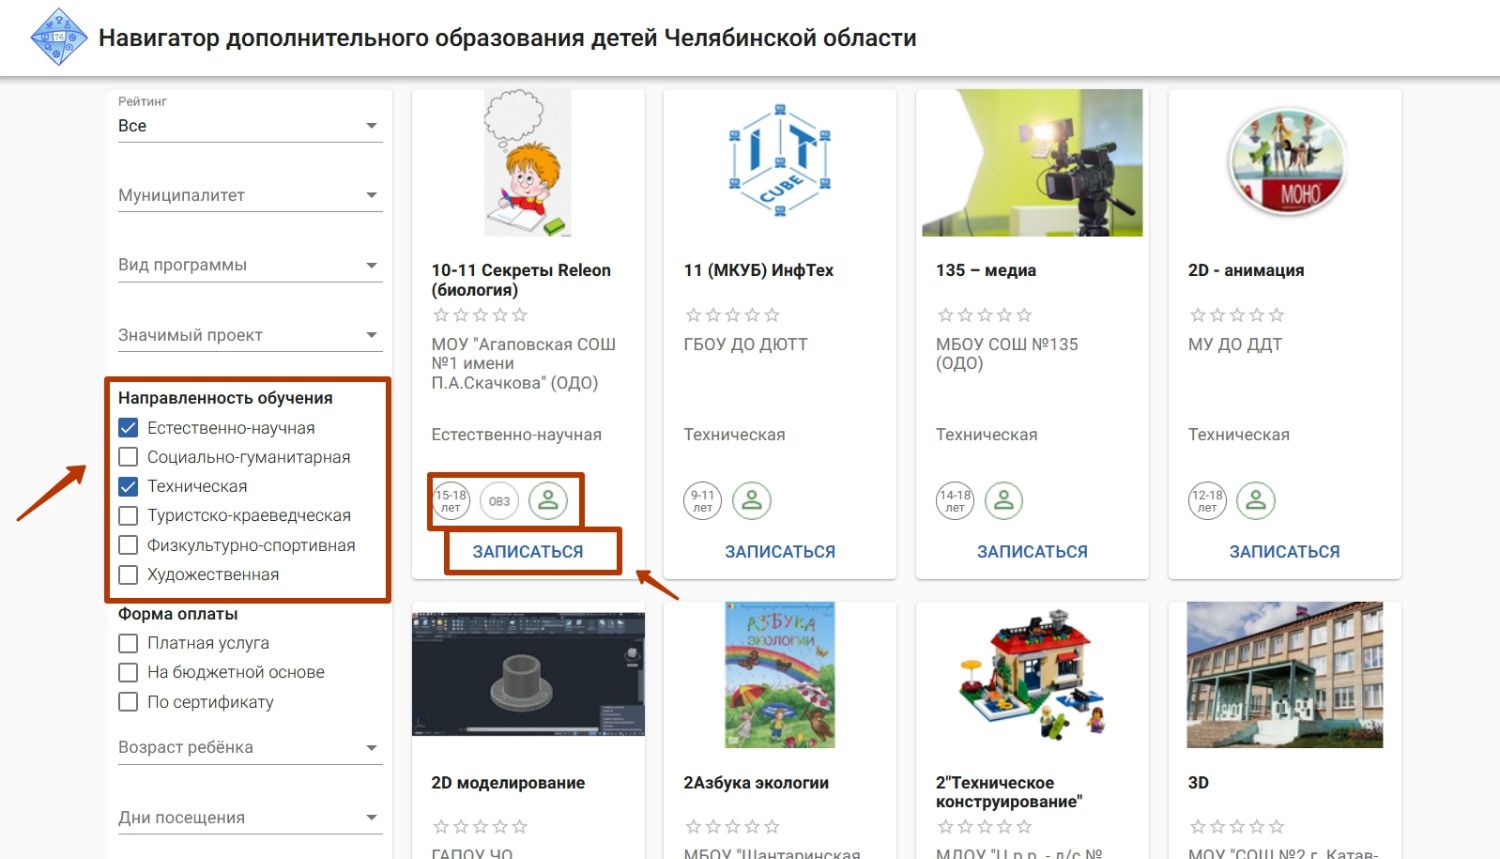
Task: Click the person icon on the 11 (МКУБ) ИнфТех card
Action: [x=752, y=501]
